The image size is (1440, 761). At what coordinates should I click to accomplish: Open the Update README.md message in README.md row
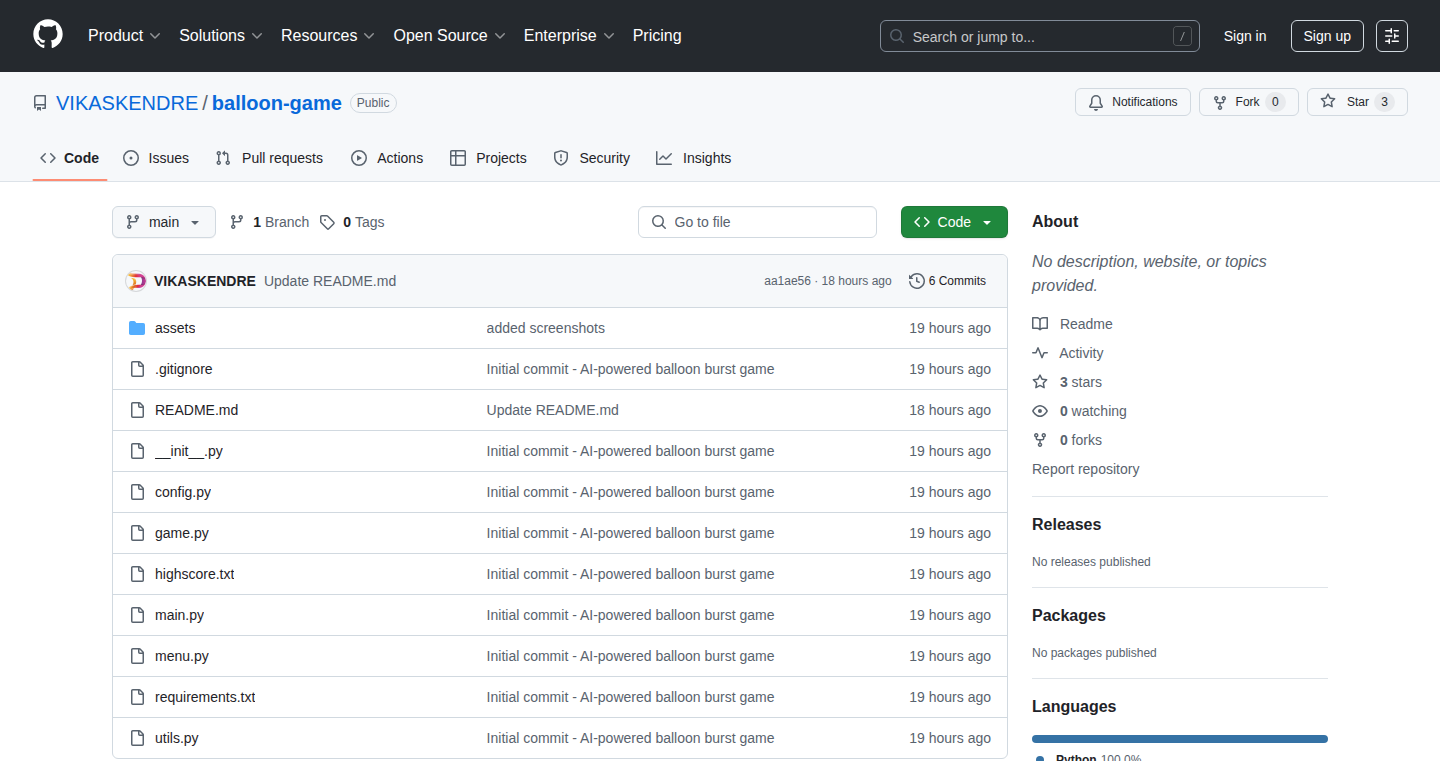tap(553, 410)
